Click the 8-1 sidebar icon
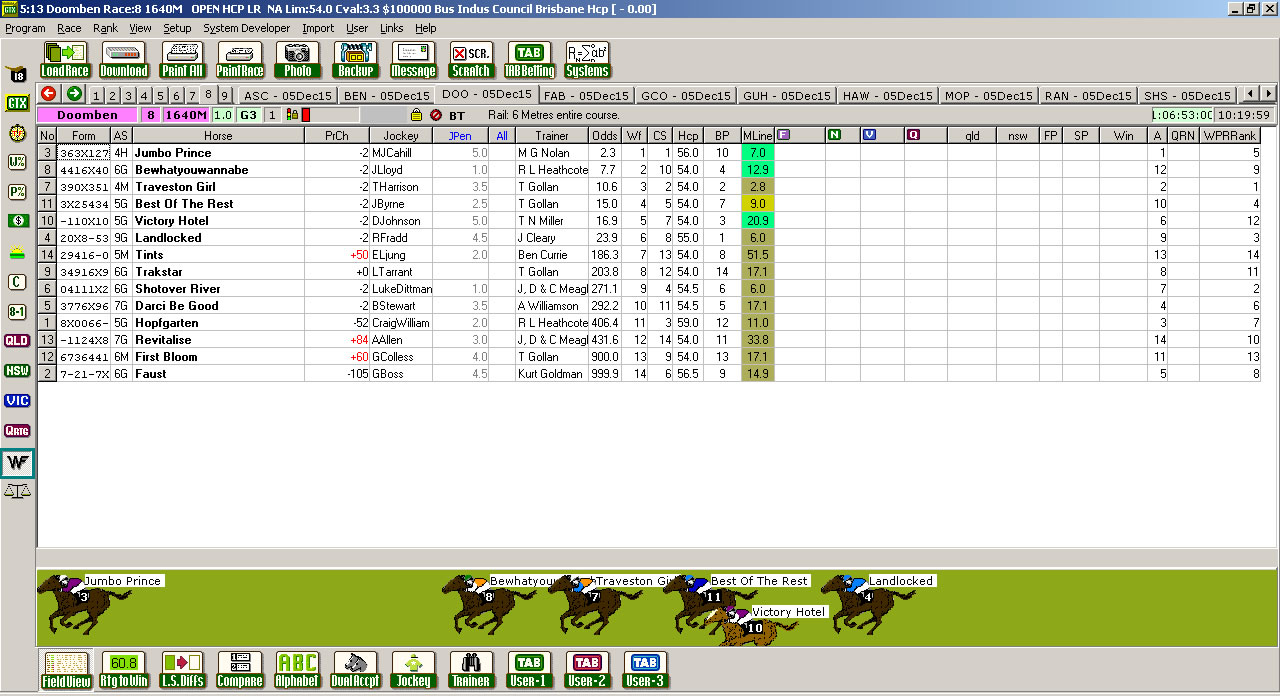This screenshot has width=1280, height=696. tap(17, 311)
